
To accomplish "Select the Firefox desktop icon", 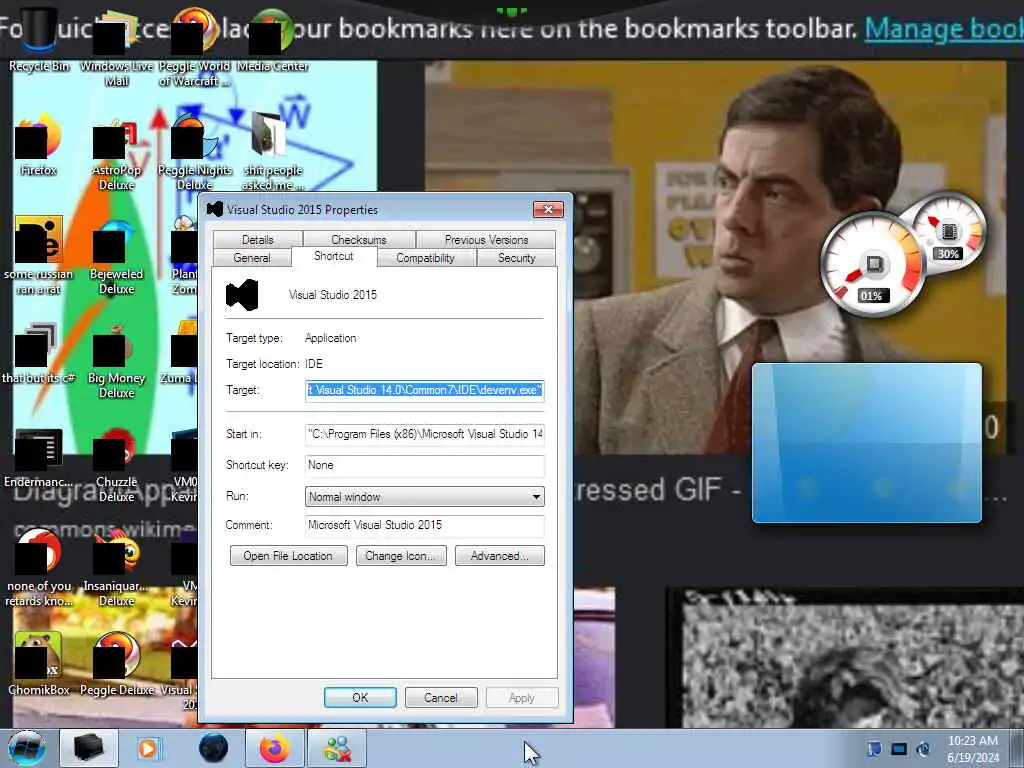I will [x=39, y=145].
